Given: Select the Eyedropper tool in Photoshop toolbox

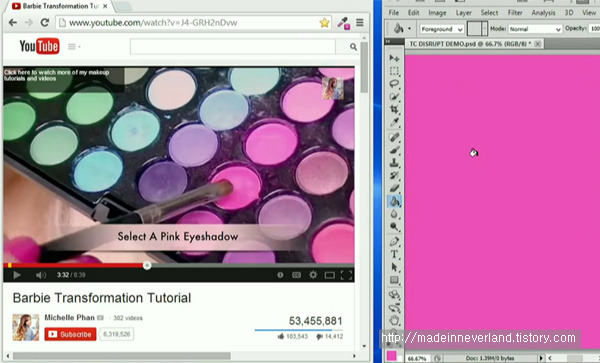Looking at the screenshot, I should (x=394, y=122).
